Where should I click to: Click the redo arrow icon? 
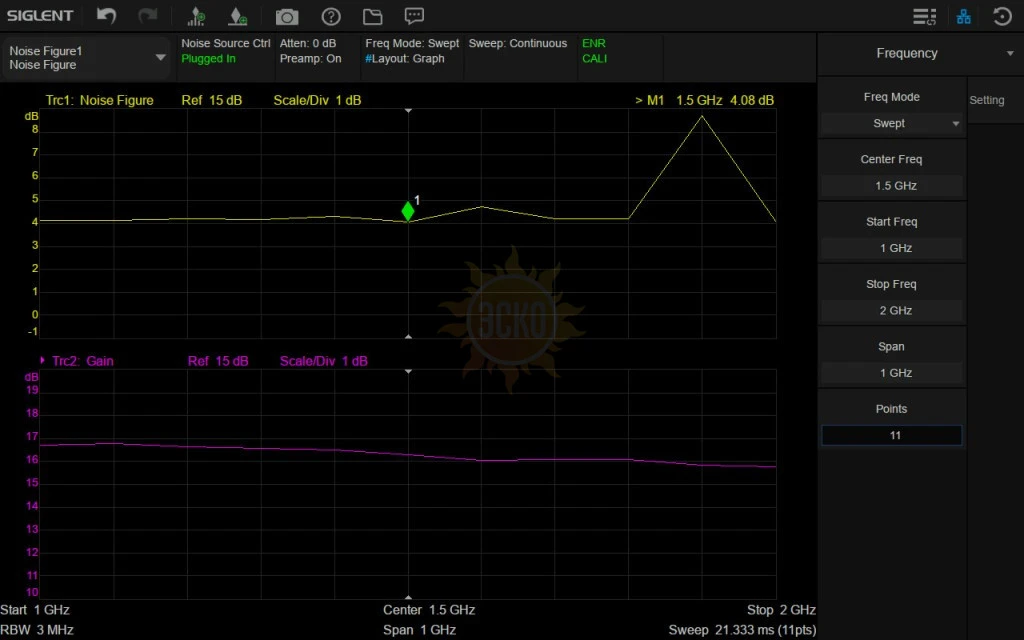148,16
